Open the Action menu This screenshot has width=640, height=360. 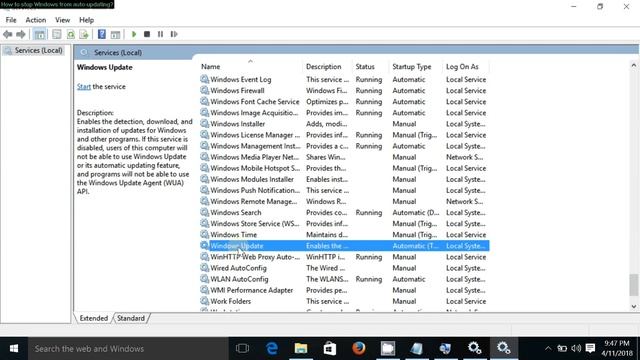(x=36, y=20)
